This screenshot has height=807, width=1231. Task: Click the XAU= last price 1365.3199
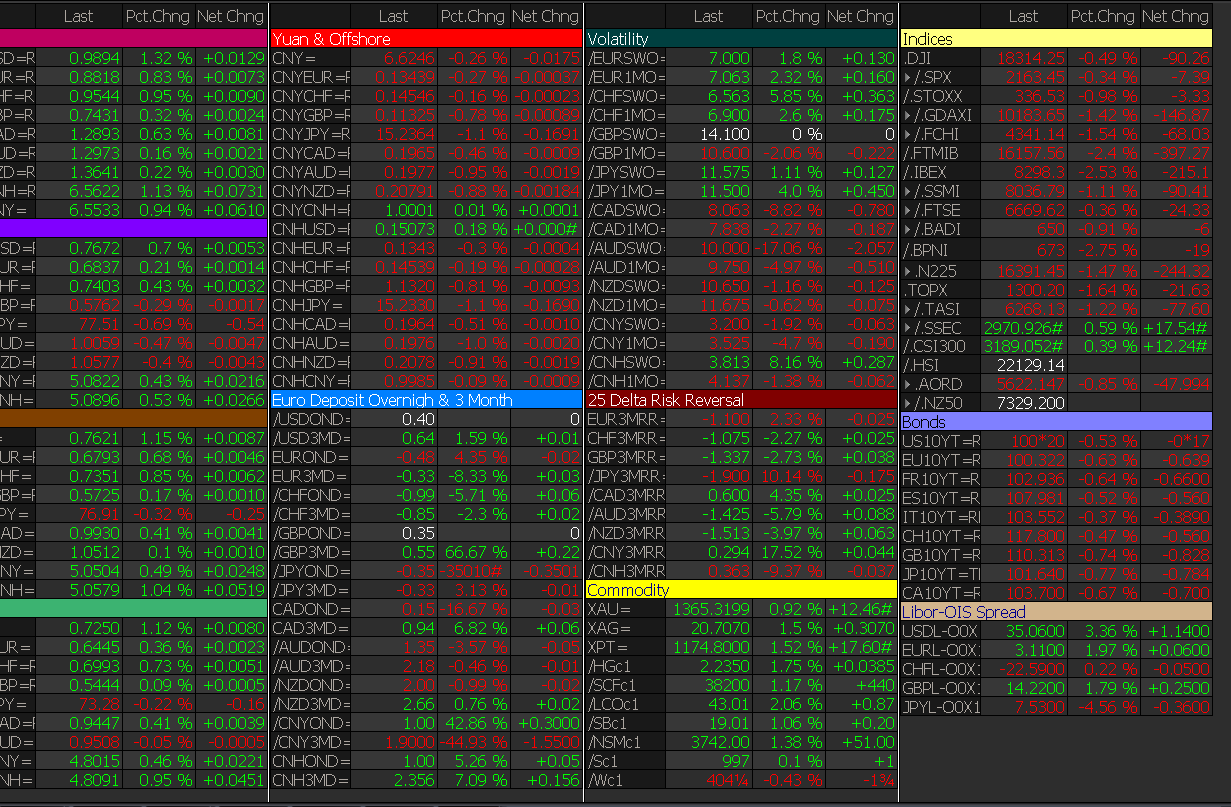pos(711,609)
